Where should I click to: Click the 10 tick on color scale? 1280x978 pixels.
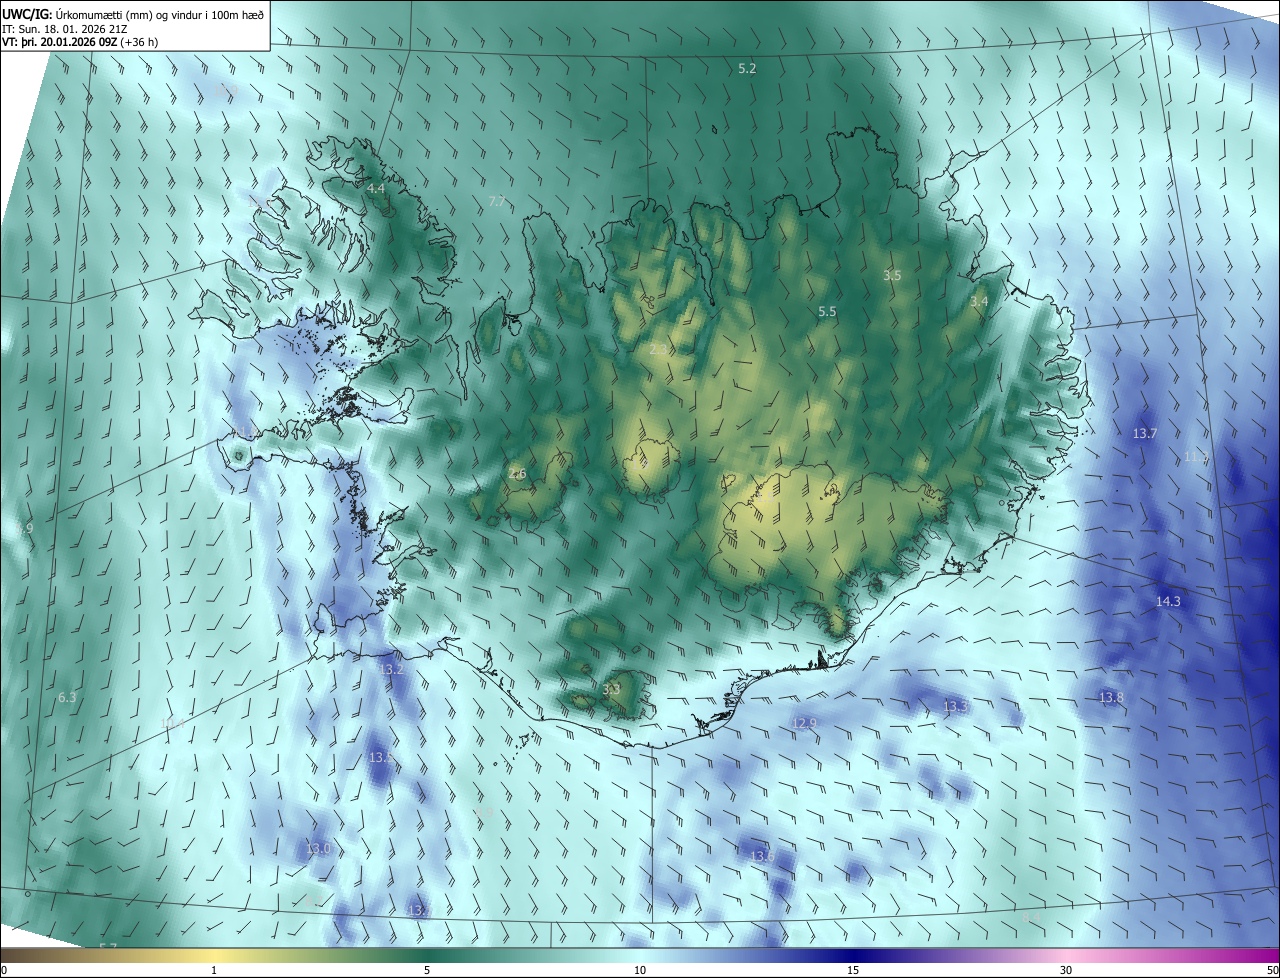(x=640, y=971)
